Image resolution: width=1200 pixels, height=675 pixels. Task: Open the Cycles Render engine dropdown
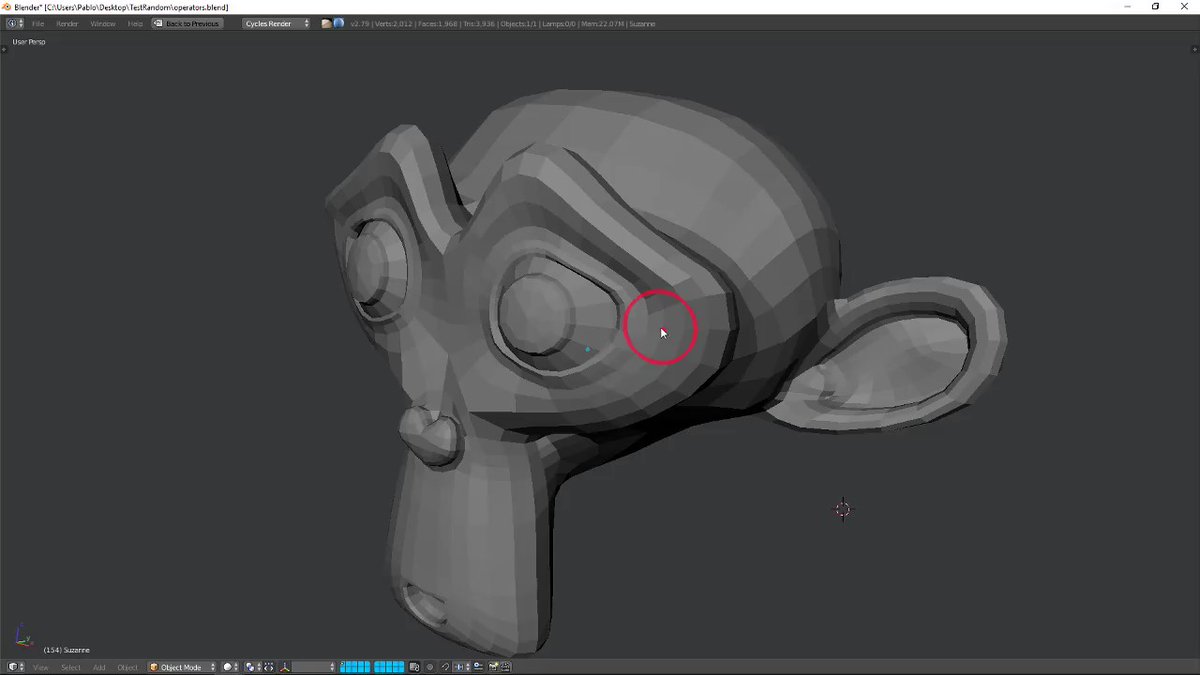276,23
